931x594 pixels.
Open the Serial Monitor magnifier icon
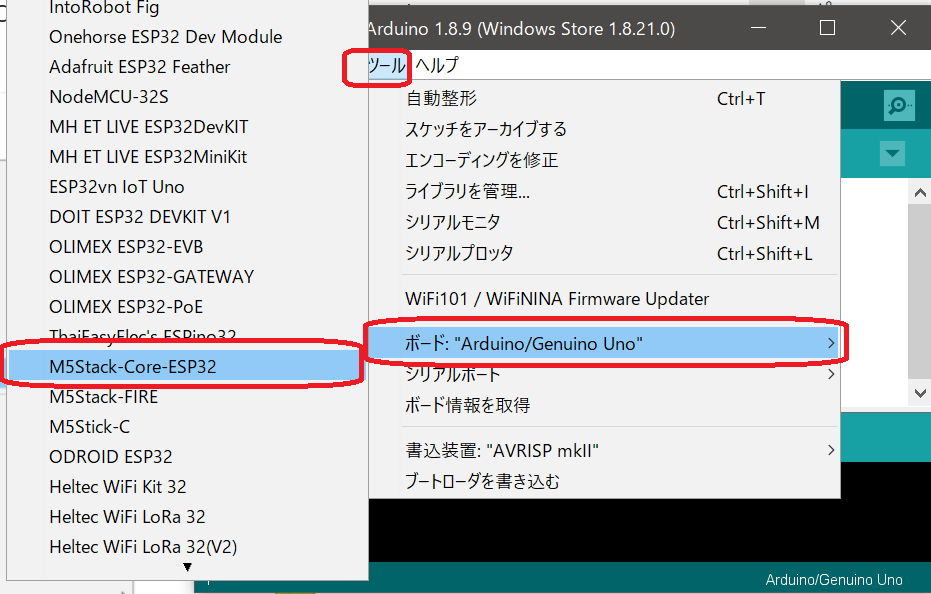coord(898,106)
